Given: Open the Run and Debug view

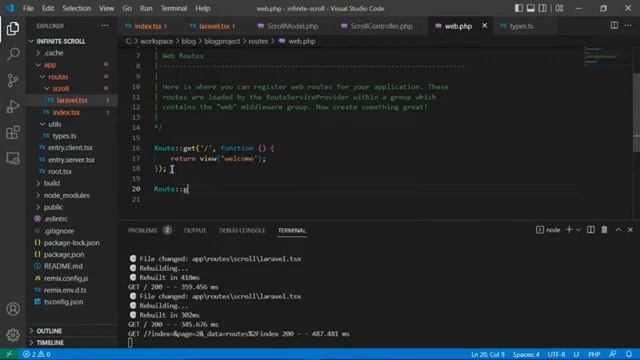Looking at the screenshot, I should pos(13,106).
